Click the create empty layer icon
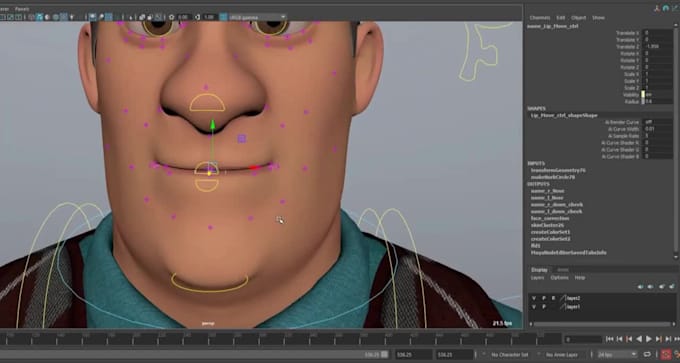The height and width of the screenshot is (363, 680). [662, 287]
